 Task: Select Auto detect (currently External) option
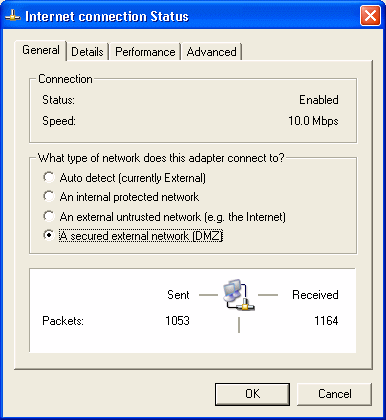(x=124, y=178)
